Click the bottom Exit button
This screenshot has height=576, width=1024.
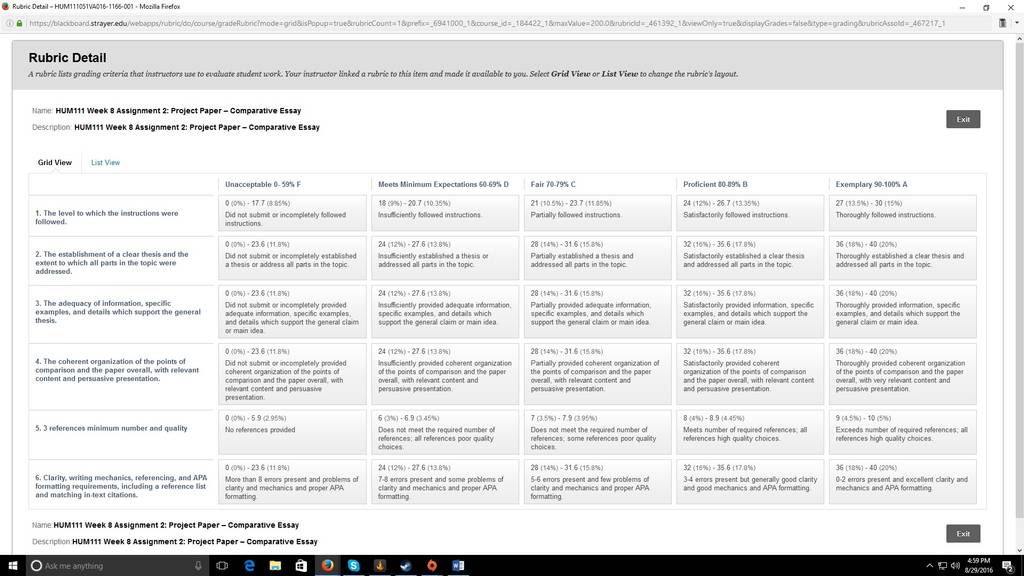pos(963,534)
